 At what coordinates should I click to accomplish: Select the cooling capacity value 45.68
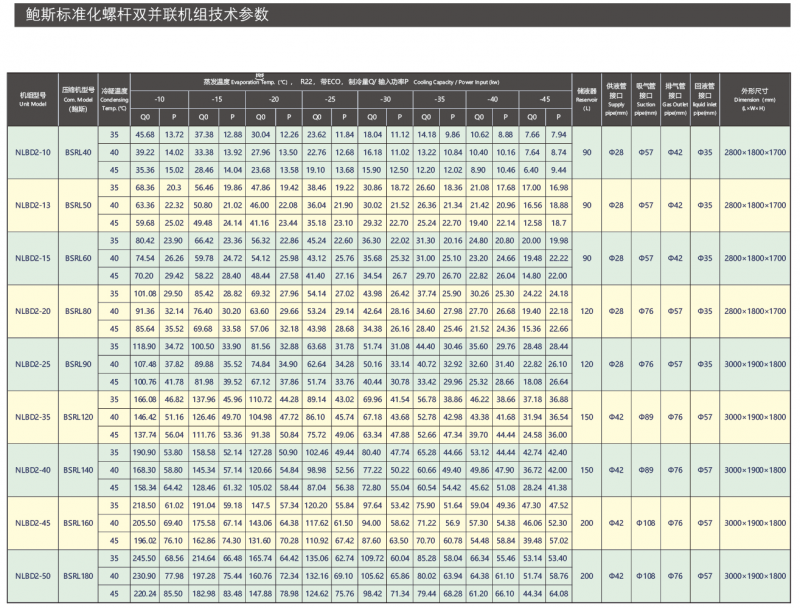point(145,135)
